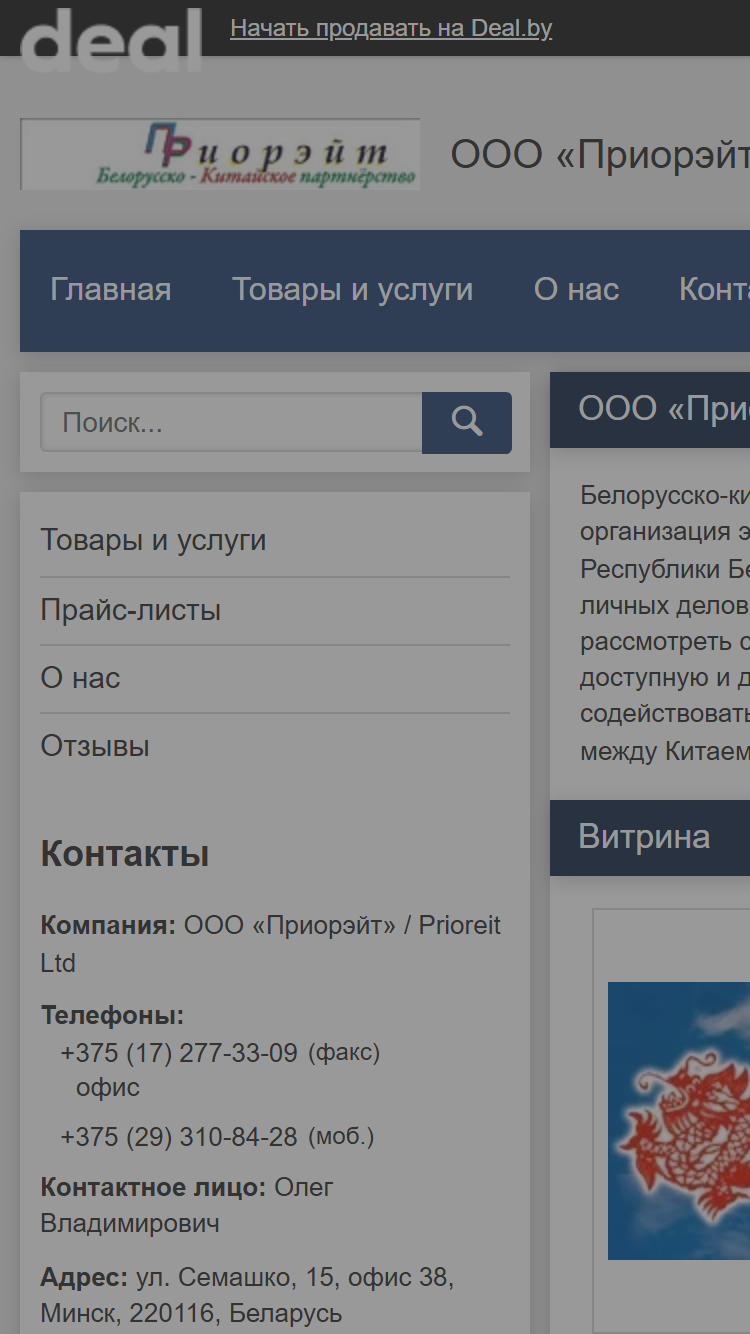Click the Контакты sidebar heading
The image size is (750, 1334).
(125, 854)
